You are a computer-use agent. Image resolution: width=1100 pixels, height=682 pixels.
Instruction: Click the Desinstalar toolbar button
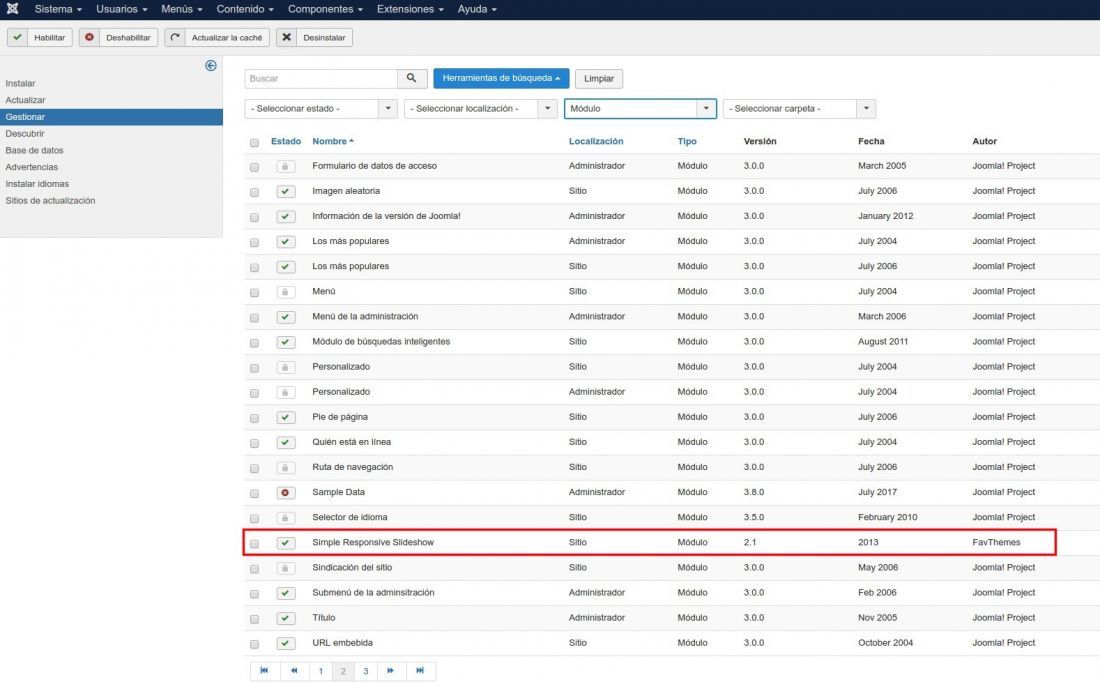314,37
